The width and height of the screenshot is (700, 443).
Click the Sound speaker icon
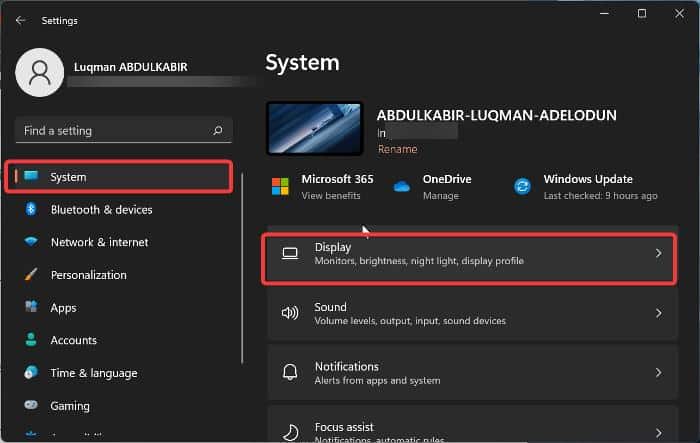tap(290, 313)
